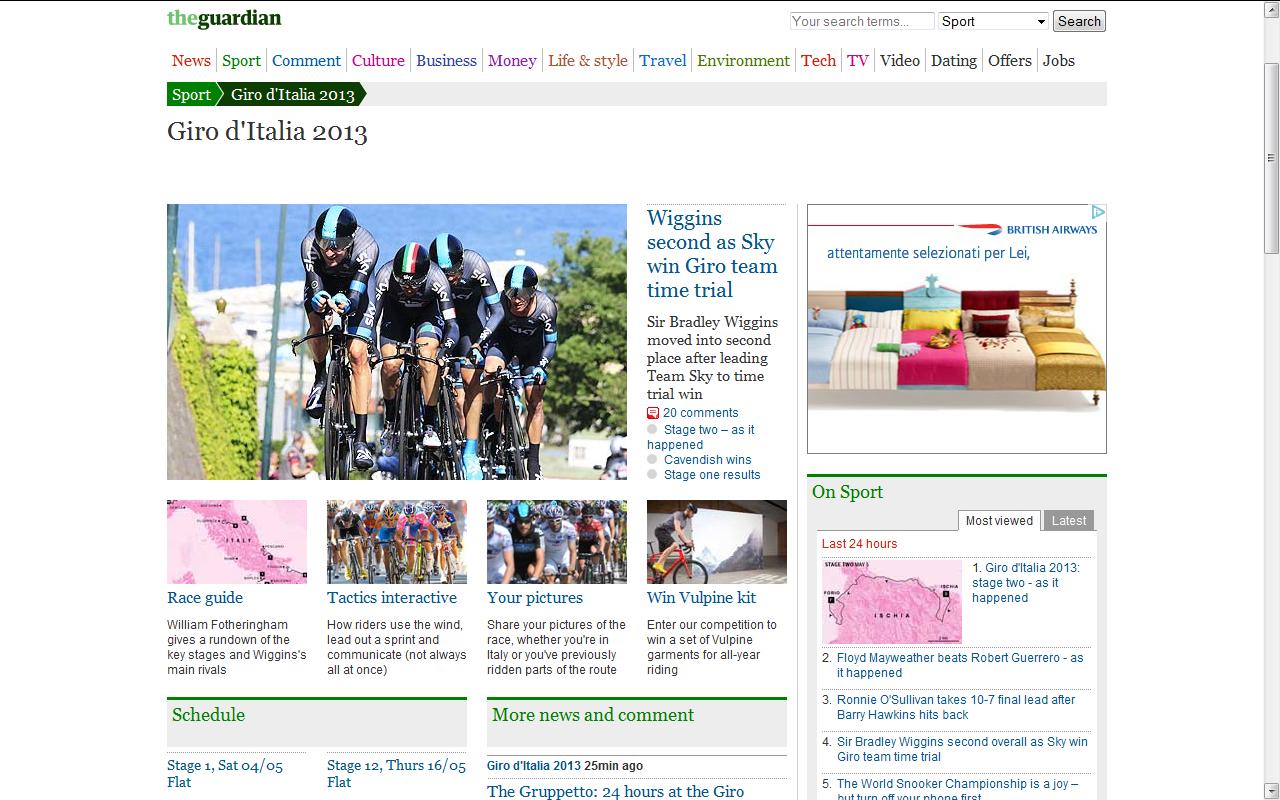The image size is (1280, 800).
Task: Click the Team Sky time trial main photo
Action: coord(397,341)
